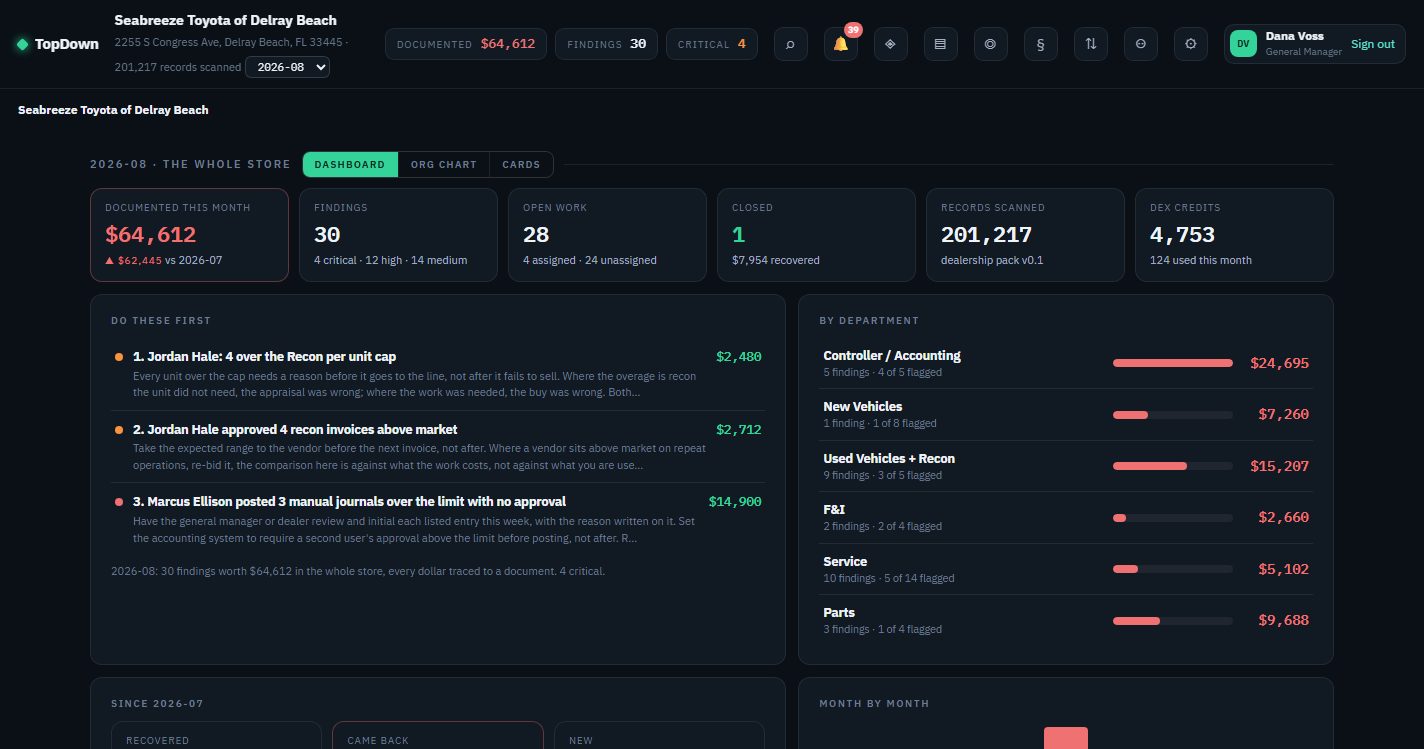This screenshot has height=749, width=1424.
Task: Click the diamond icon in the header
Action: 890,44
